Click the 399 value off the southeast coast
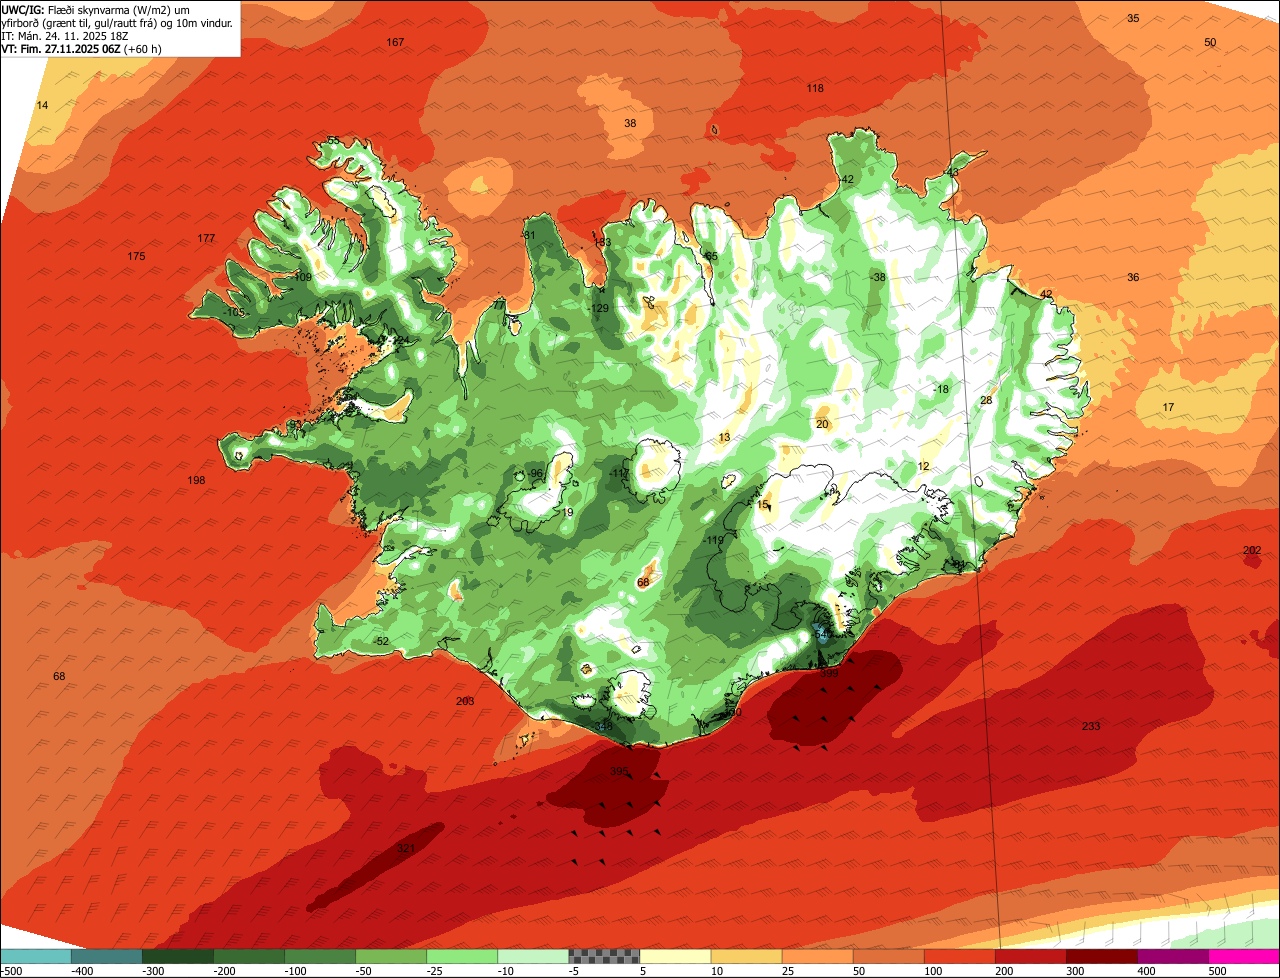 pyautogui.click(x=830, y=673)
